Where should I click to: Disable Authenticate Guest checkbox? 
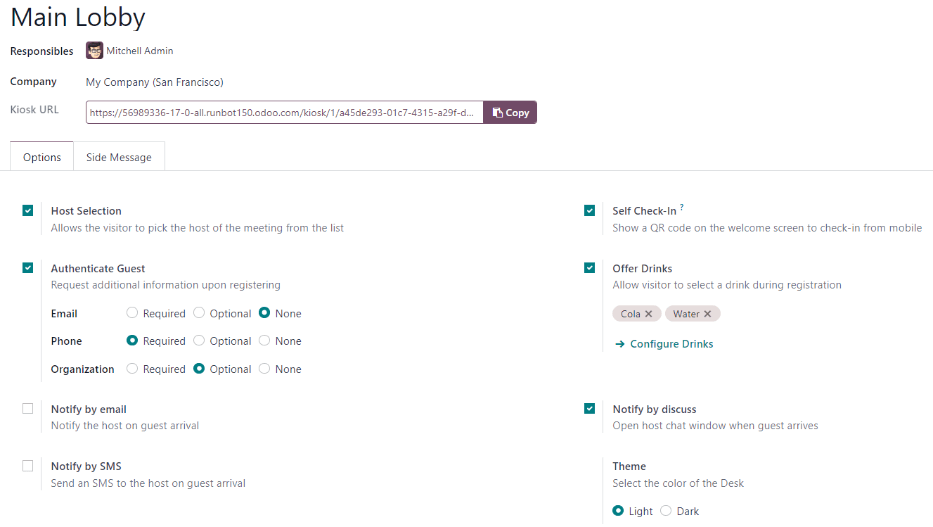pos(28,268)
